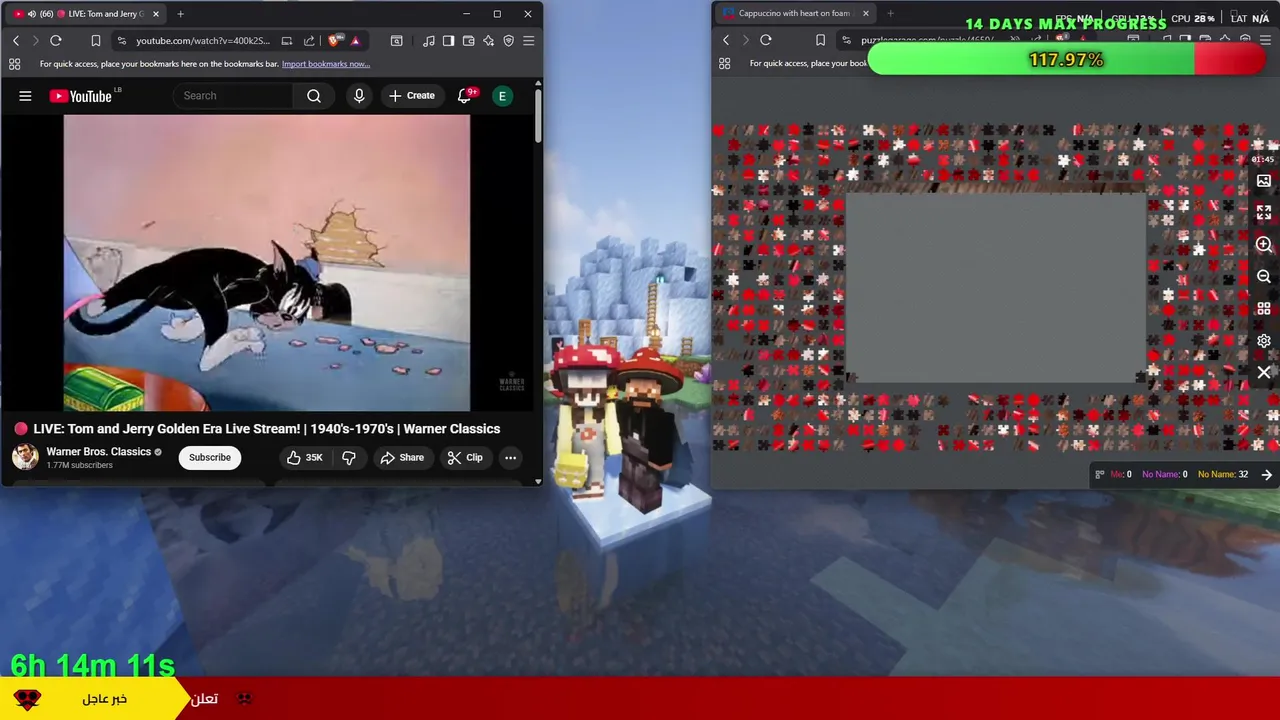Select Cappuccino with heart on foam tab
Screen dimensions: 1280x720
(x=795, y=14)
